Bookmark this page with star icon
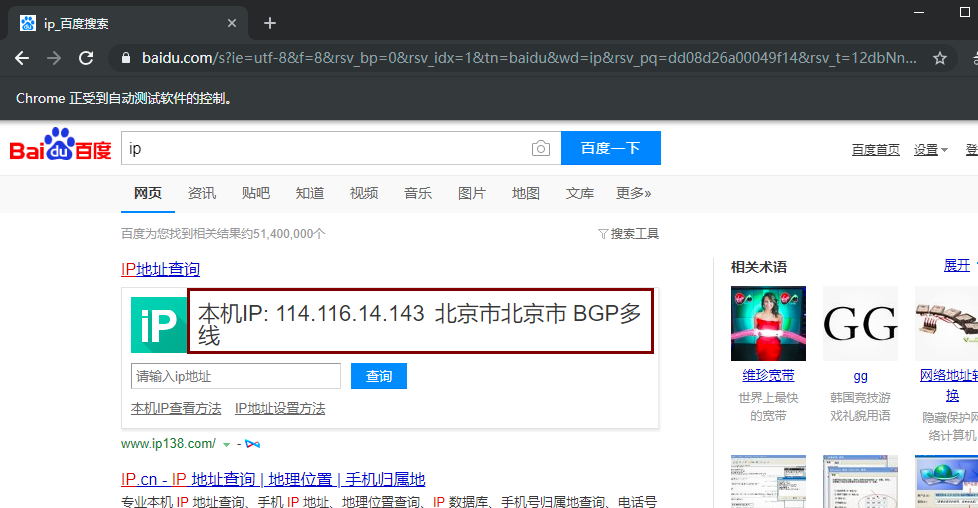Image resolution: width=978 pixels, height=508 pixels. coord(939,58)
